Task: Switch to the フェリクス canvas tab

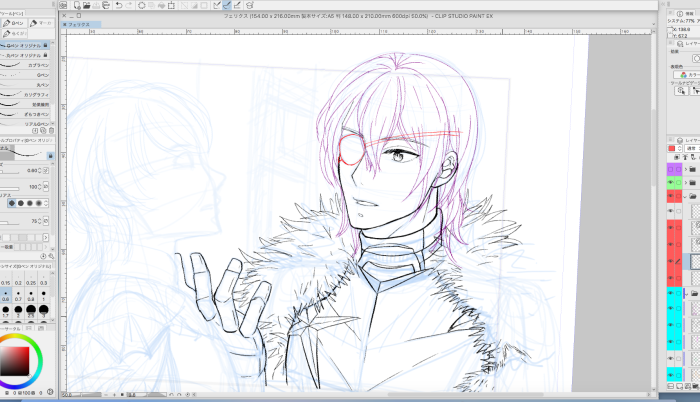Action: pyautogui.click(x=79, y=25)
